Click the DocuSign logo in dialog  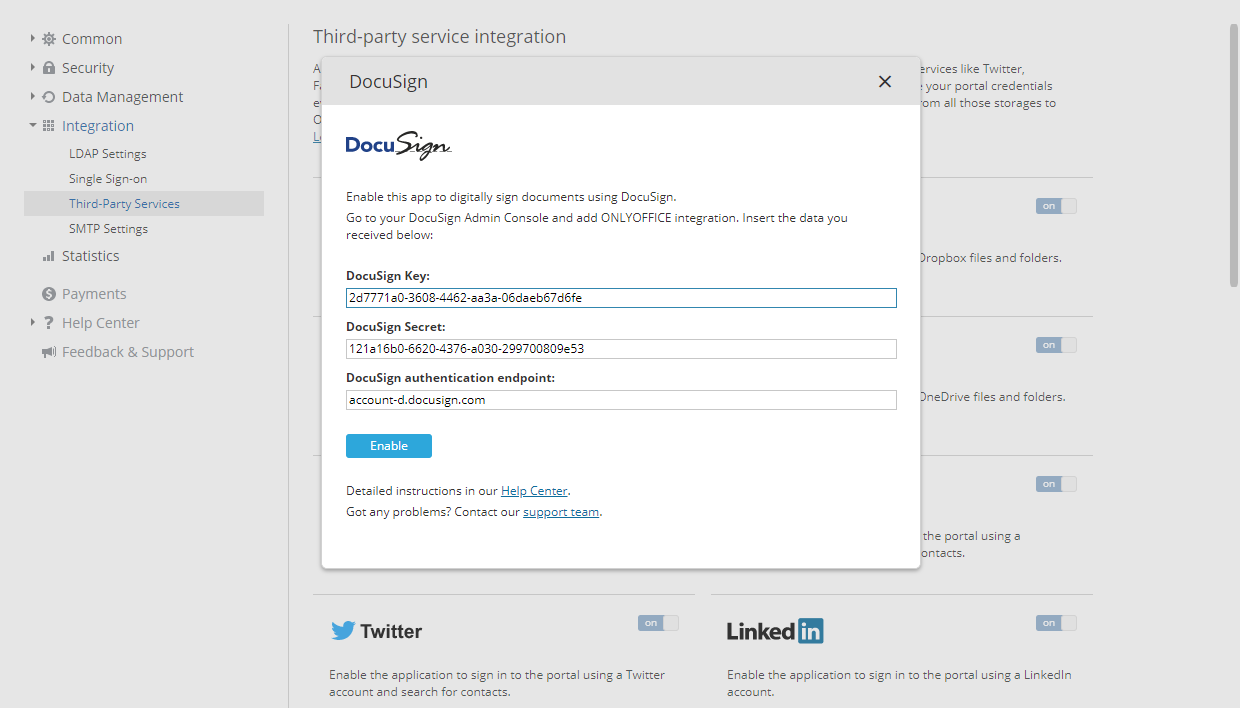[398, 145]
